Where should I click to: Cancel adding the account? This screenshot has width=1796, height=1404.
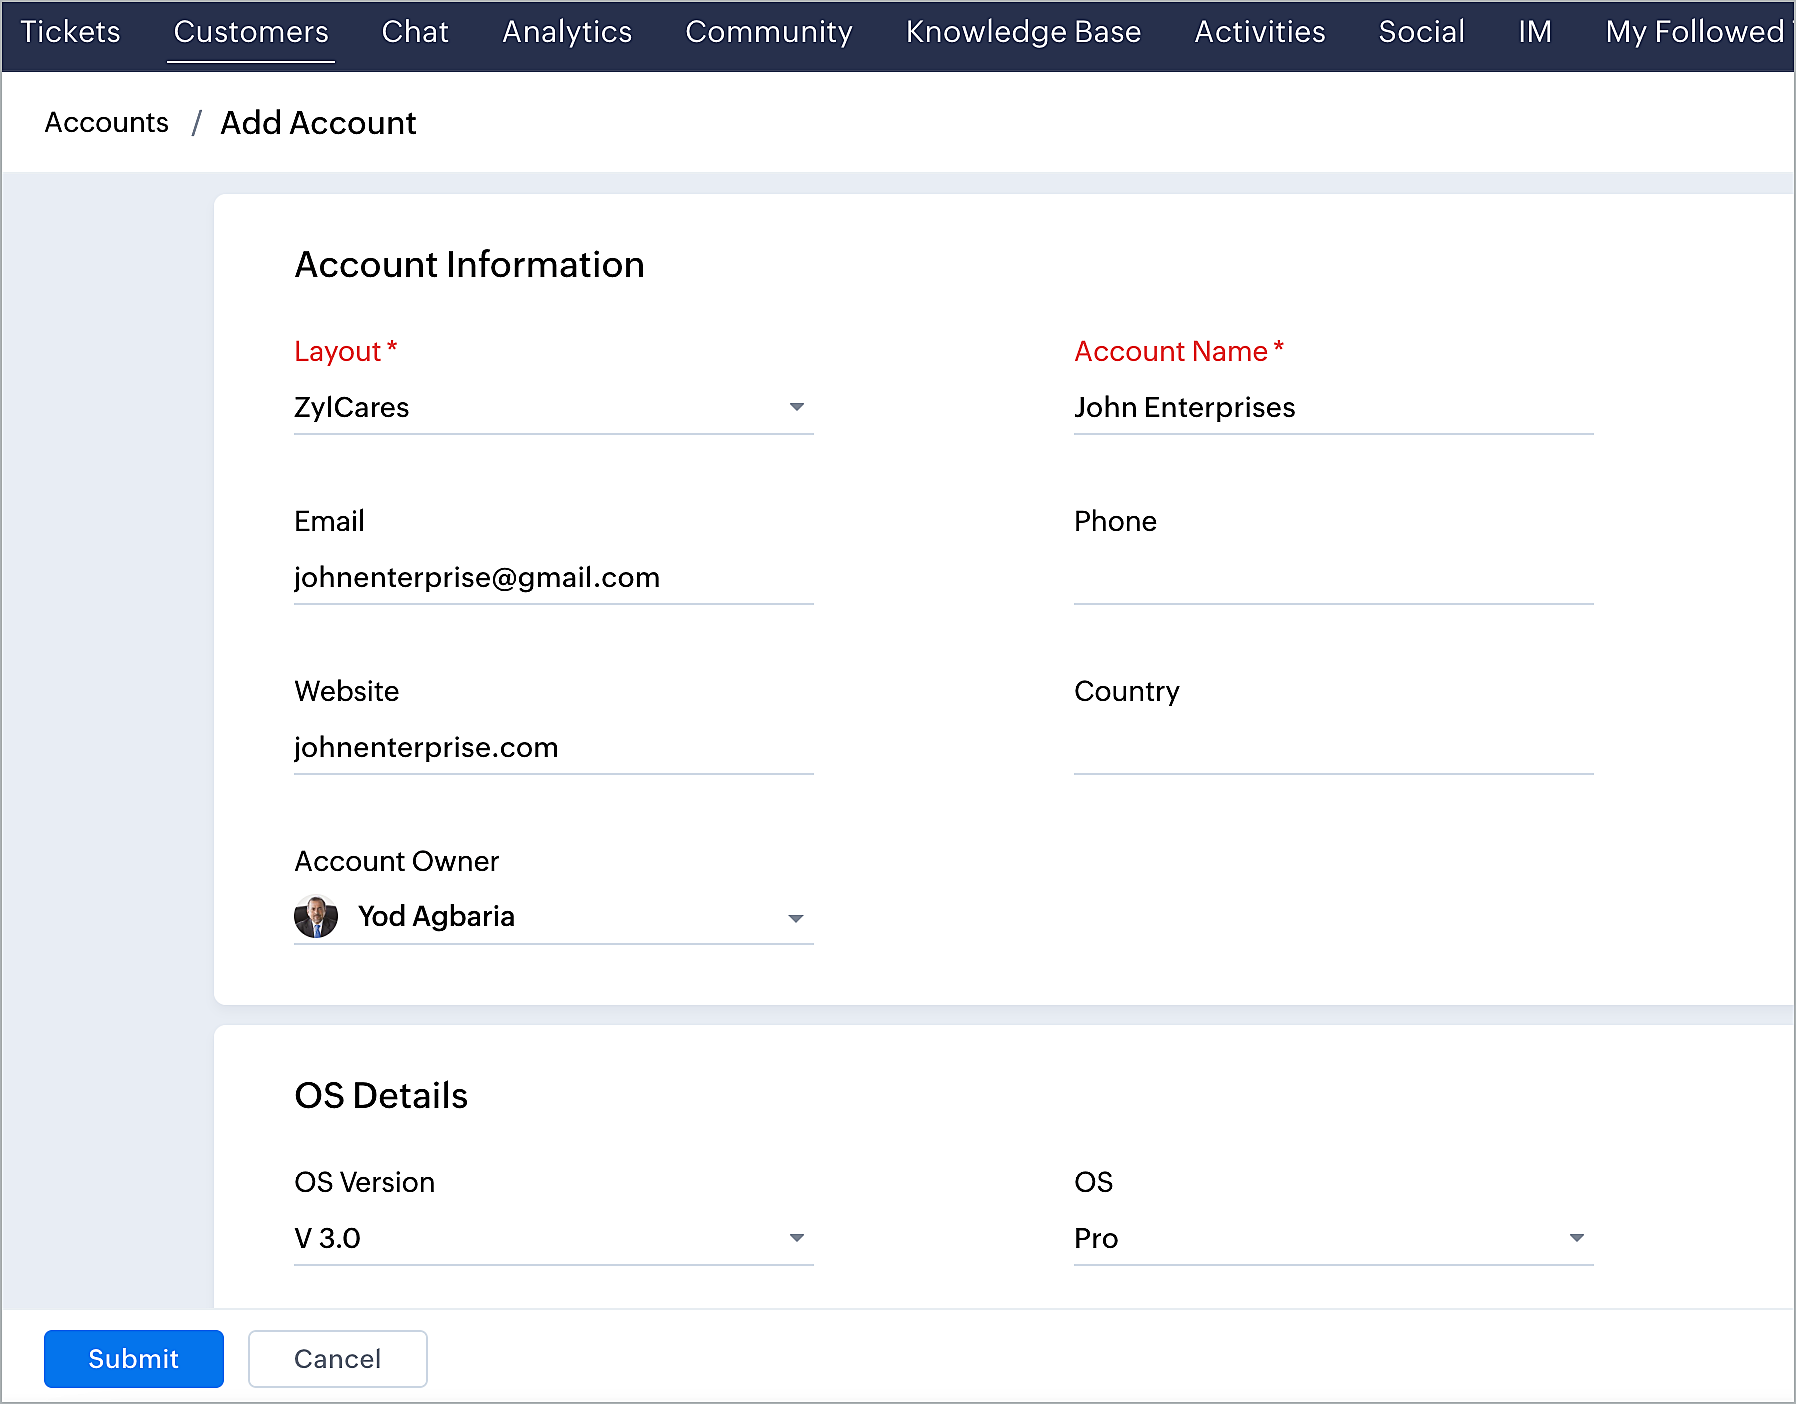[x=337, y=1359]
